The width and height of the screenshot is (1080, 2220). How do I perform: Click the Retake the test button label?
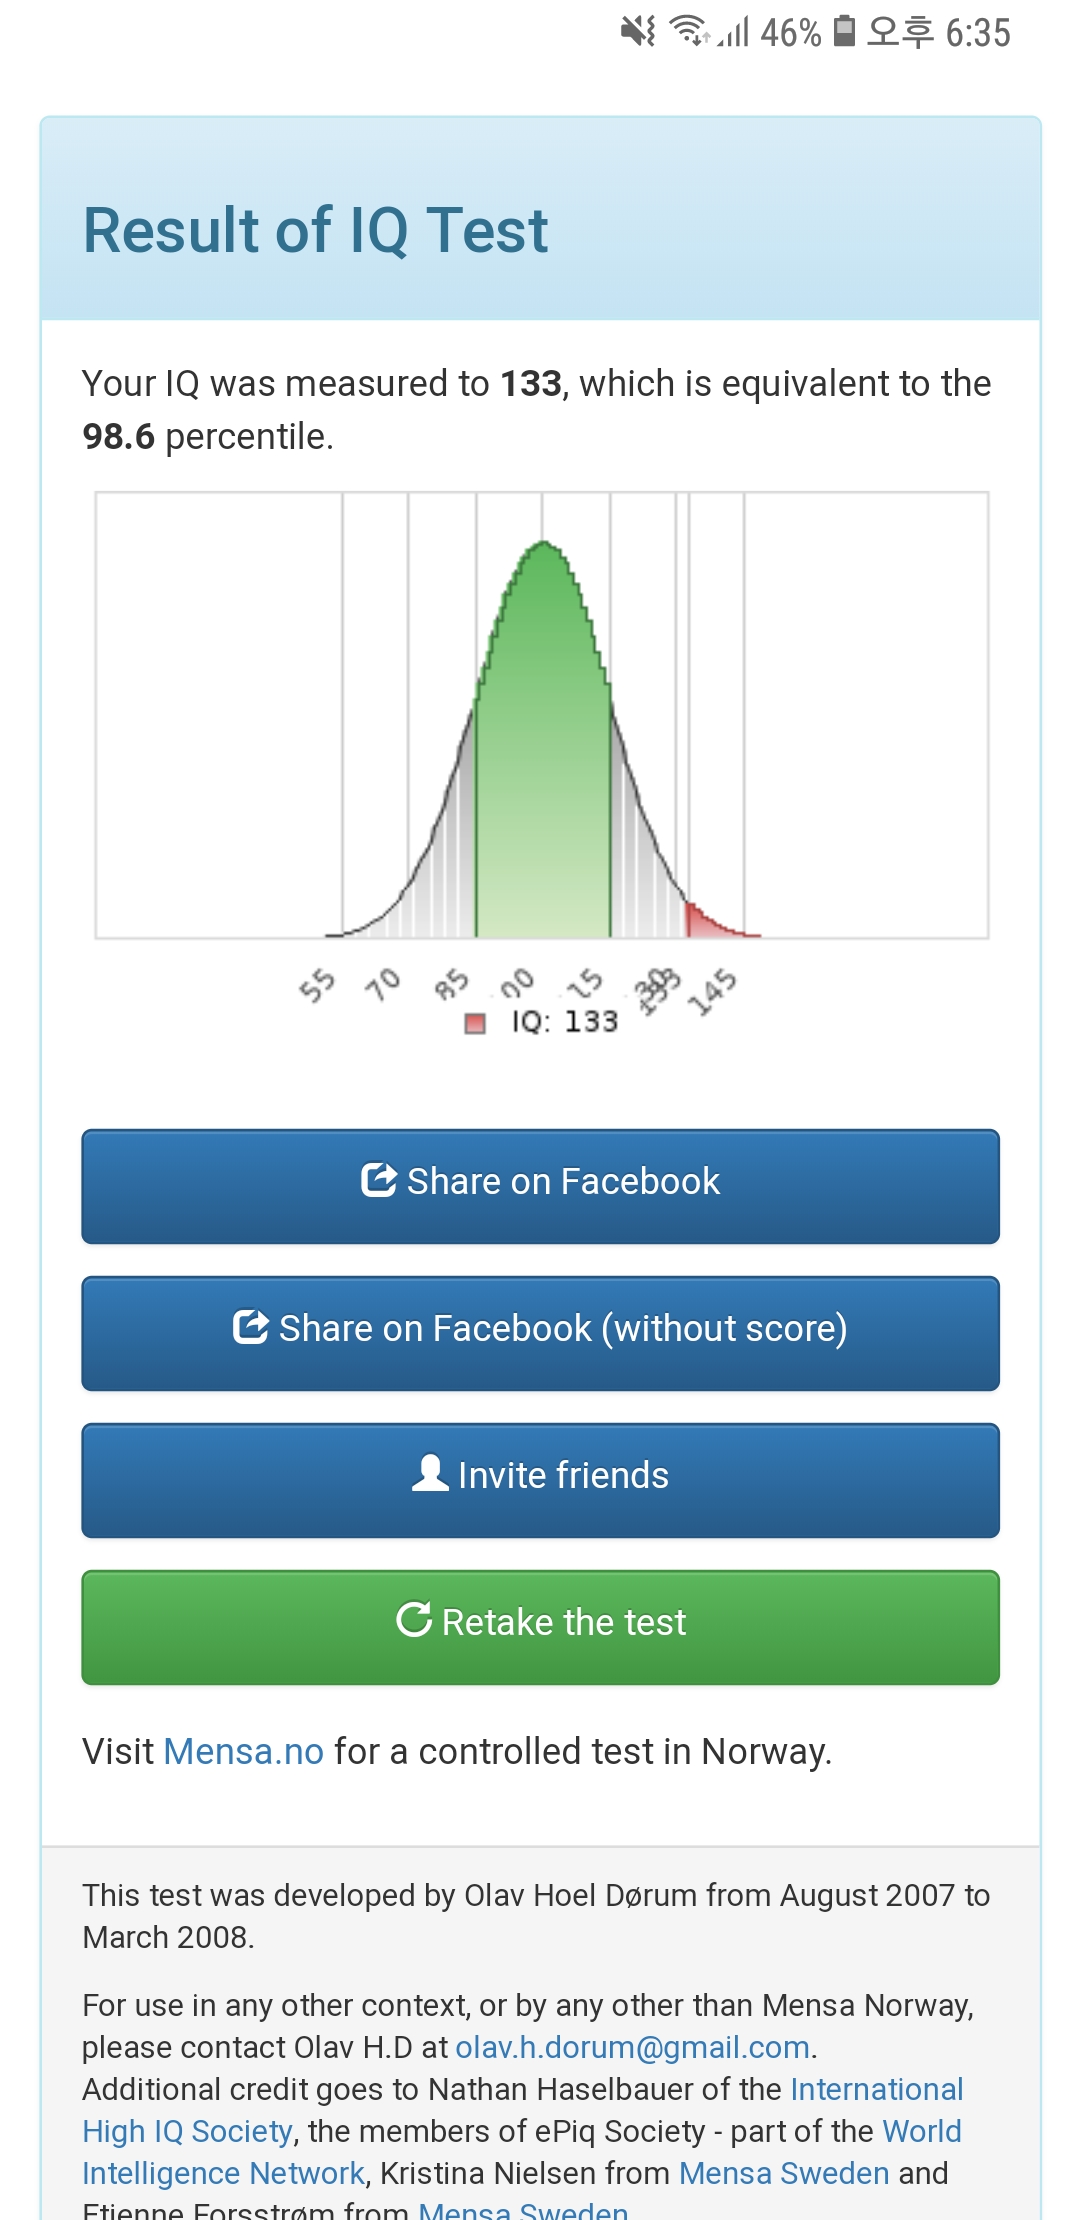click(564, 1622)
